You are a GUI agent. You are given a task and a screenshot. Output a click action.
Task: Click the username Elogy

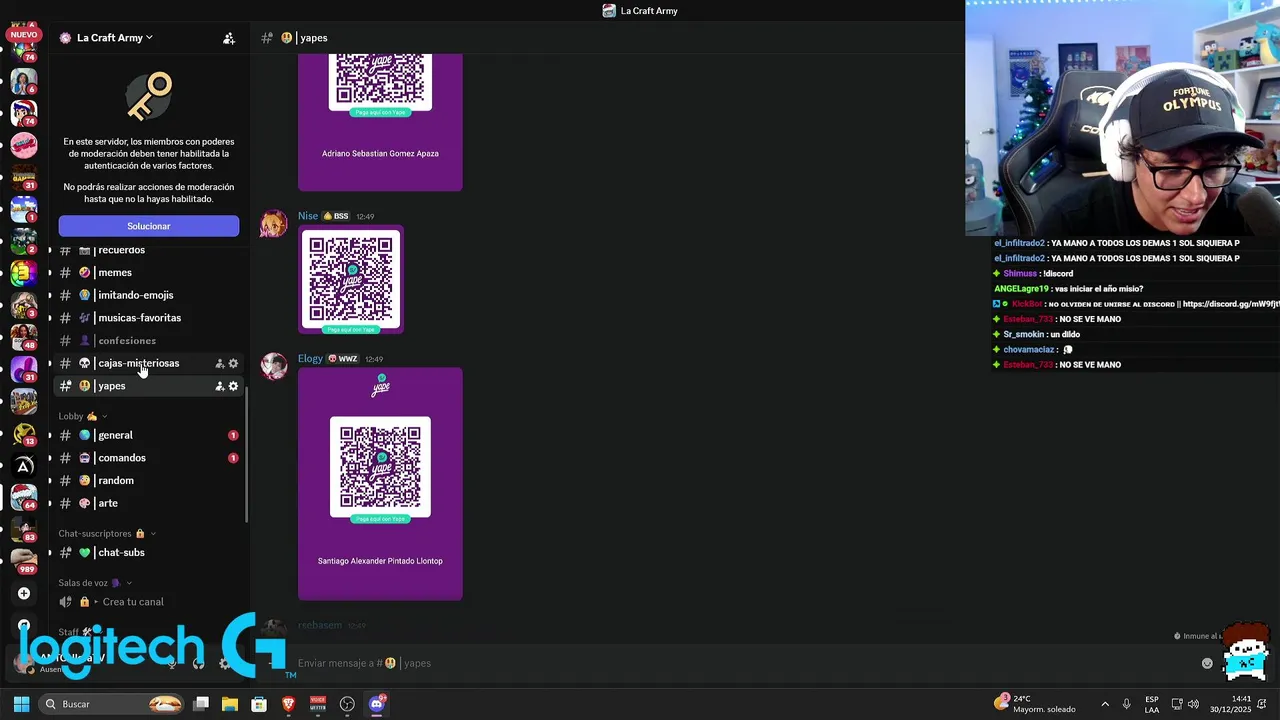tap(310, 359)
